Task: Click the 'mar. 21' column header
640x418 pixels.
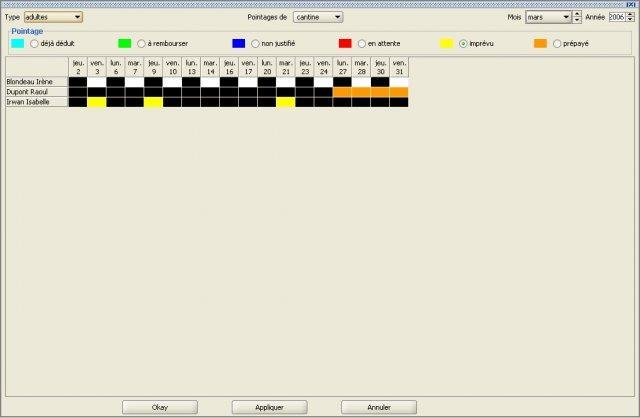Action: 286,67
